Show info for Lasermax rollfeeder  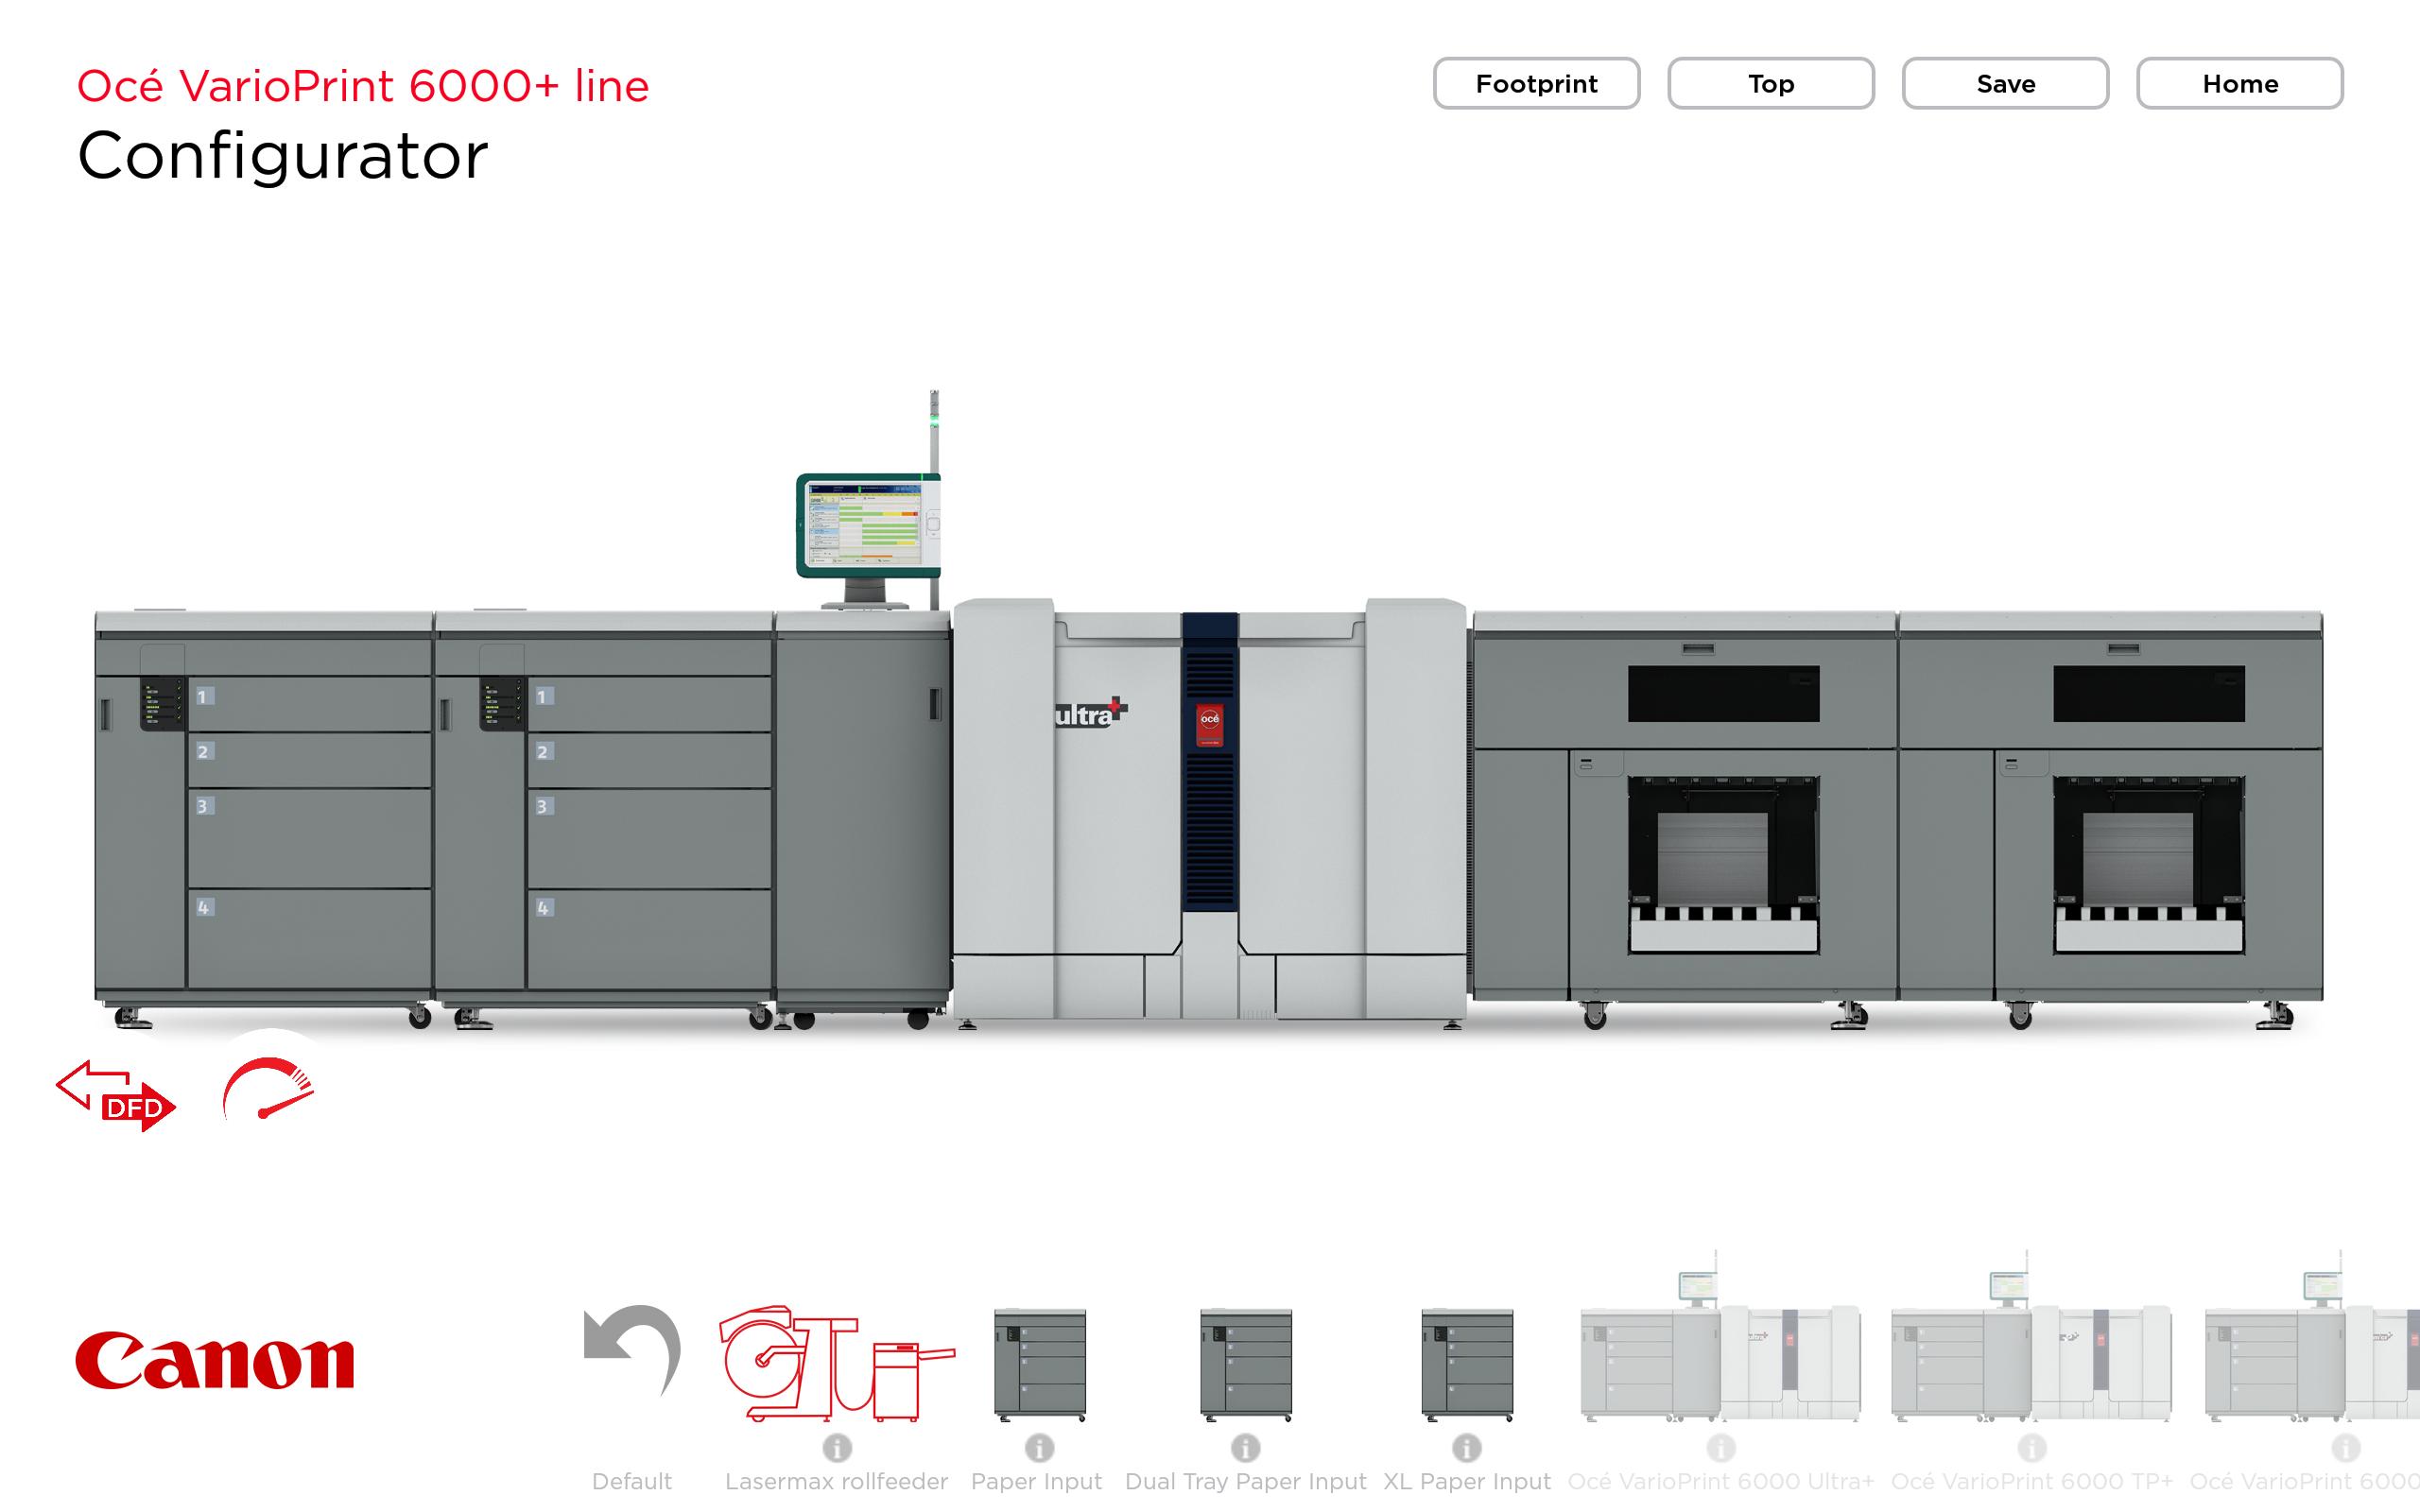[x=837, y=1448]
